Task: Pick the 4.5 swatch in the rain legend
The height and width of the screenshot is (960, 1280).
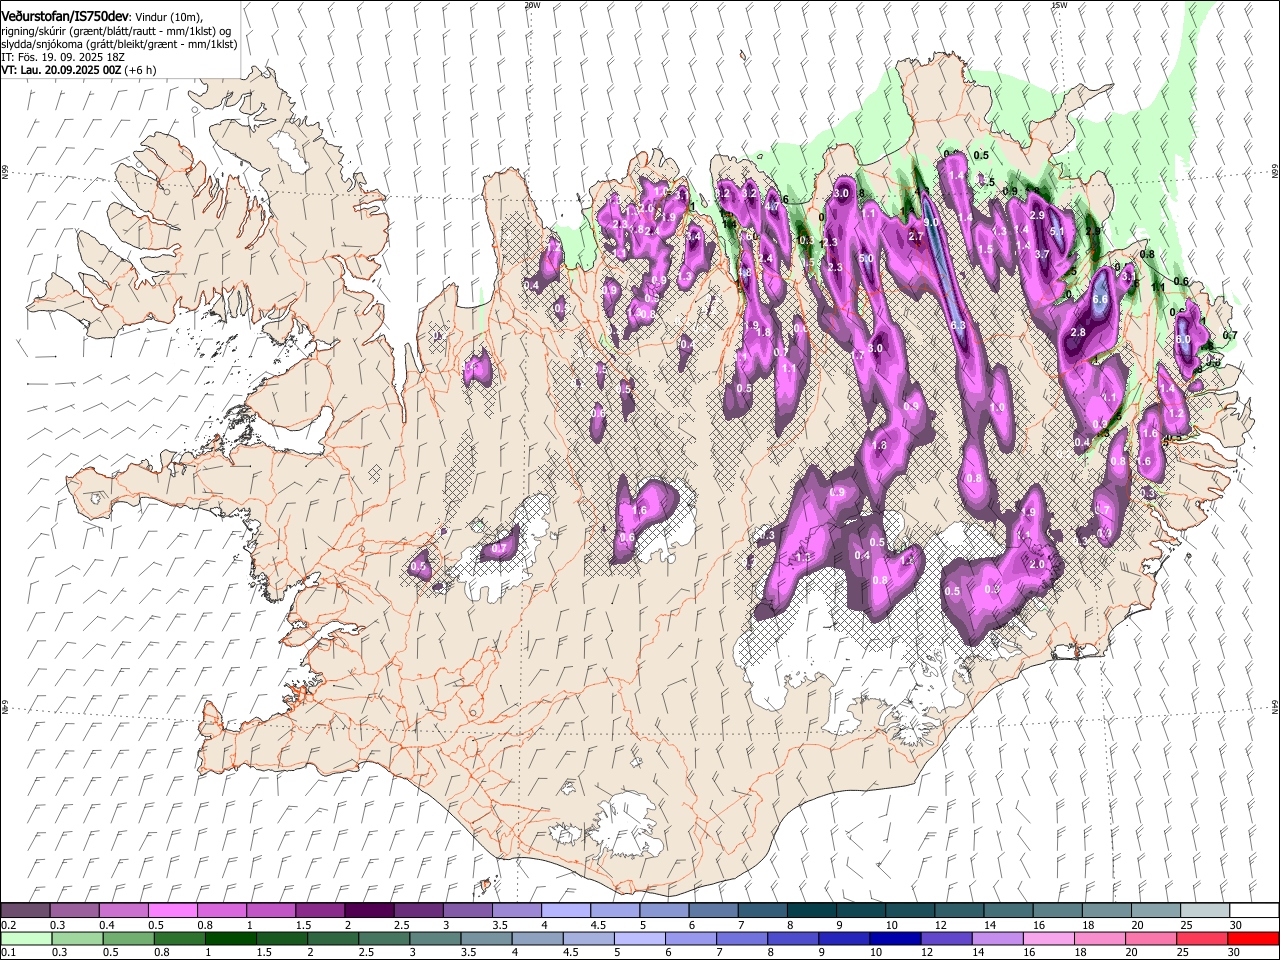Action: pos(589,938)
